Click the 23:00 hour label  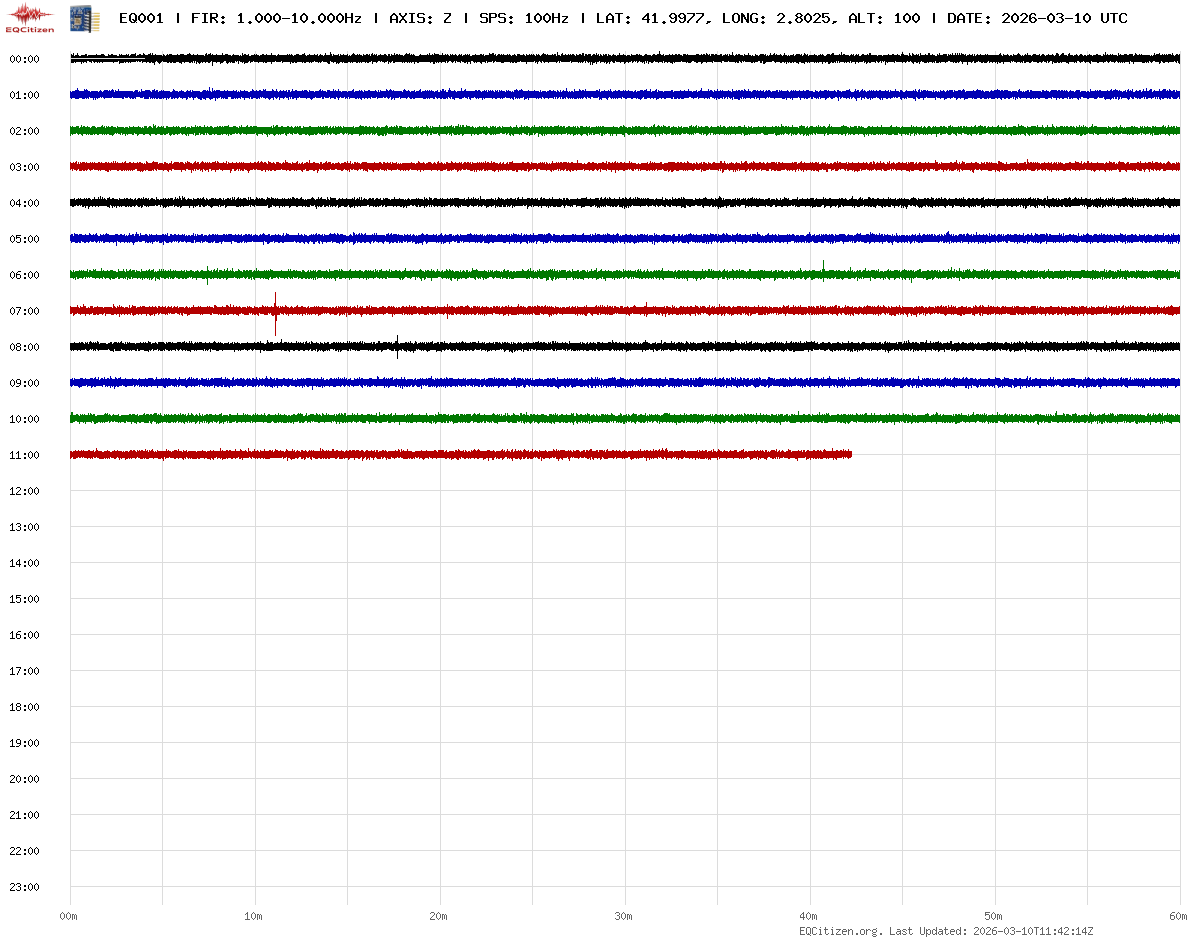(x=24, y=887)
